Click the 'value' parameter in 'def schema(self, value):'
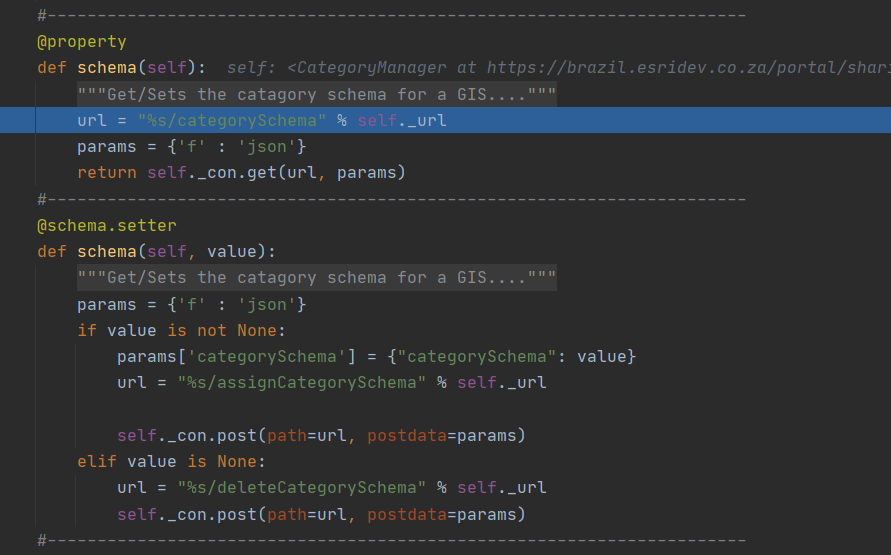This screenshot has height=555, width=891. point(232,252)
